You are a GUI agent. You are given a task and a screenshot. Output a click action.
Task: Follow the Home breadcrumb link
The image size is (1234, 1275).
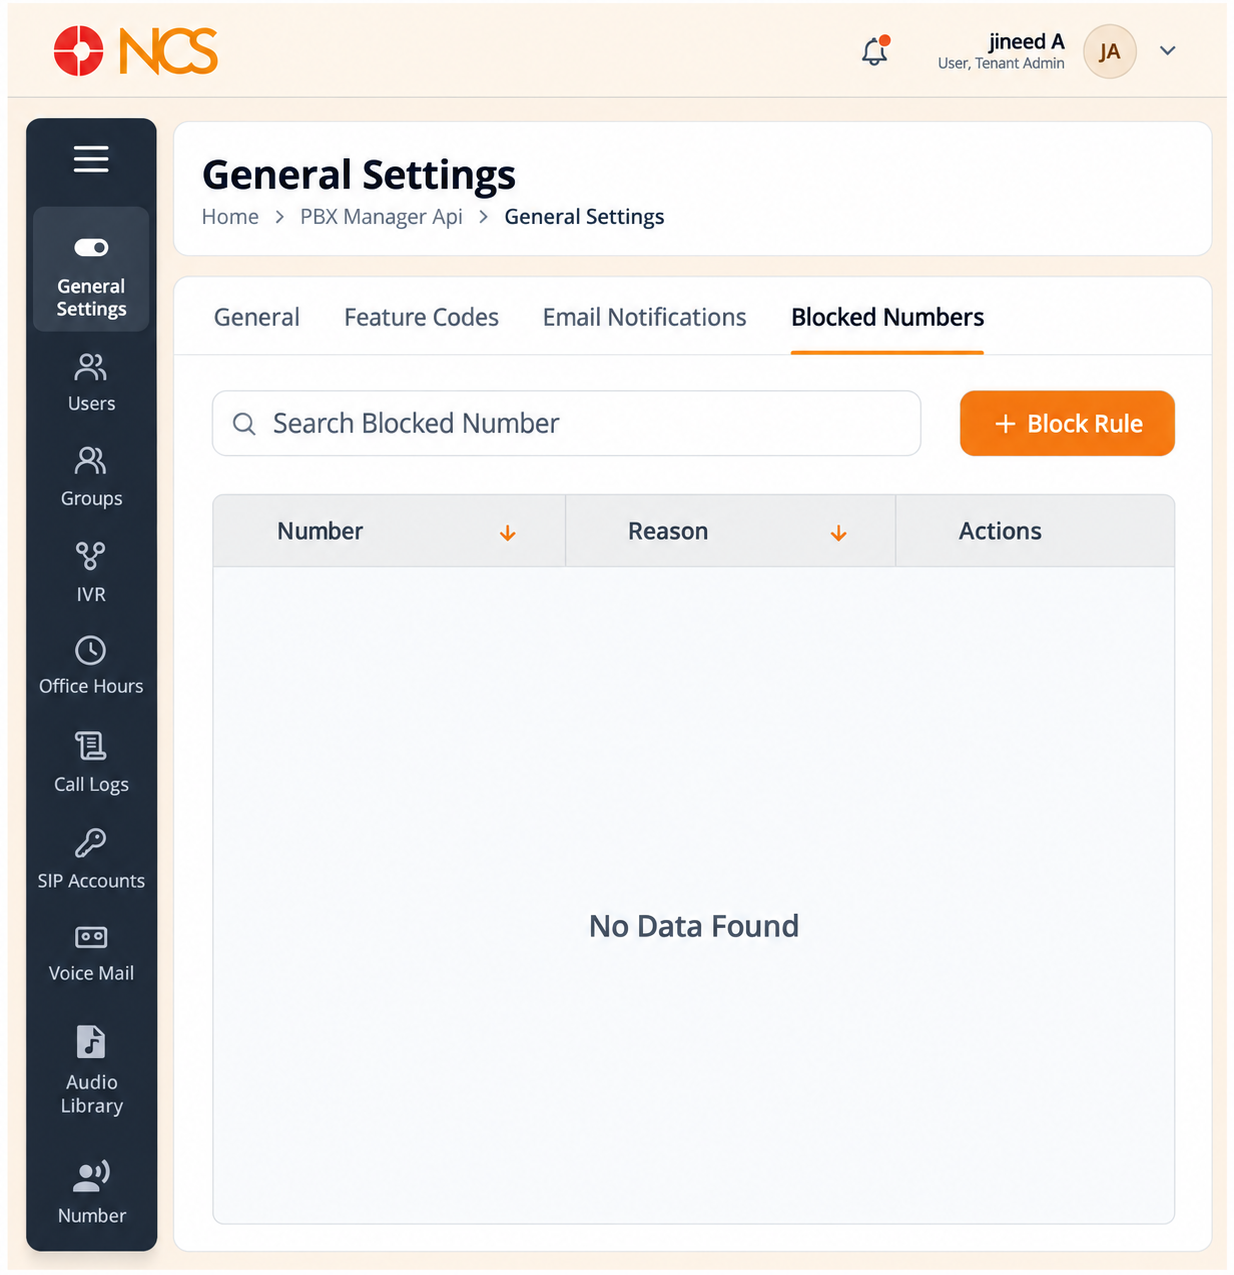tap(230, 217)
